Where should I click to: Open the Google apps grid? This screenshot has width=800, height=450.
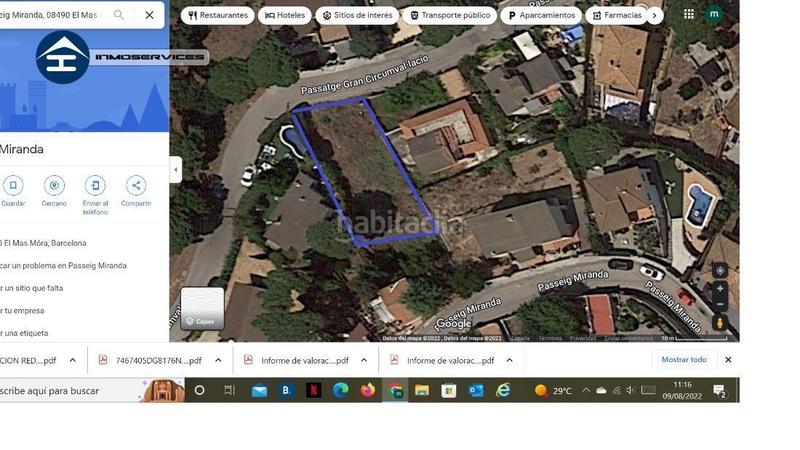[x=689, y=14]
